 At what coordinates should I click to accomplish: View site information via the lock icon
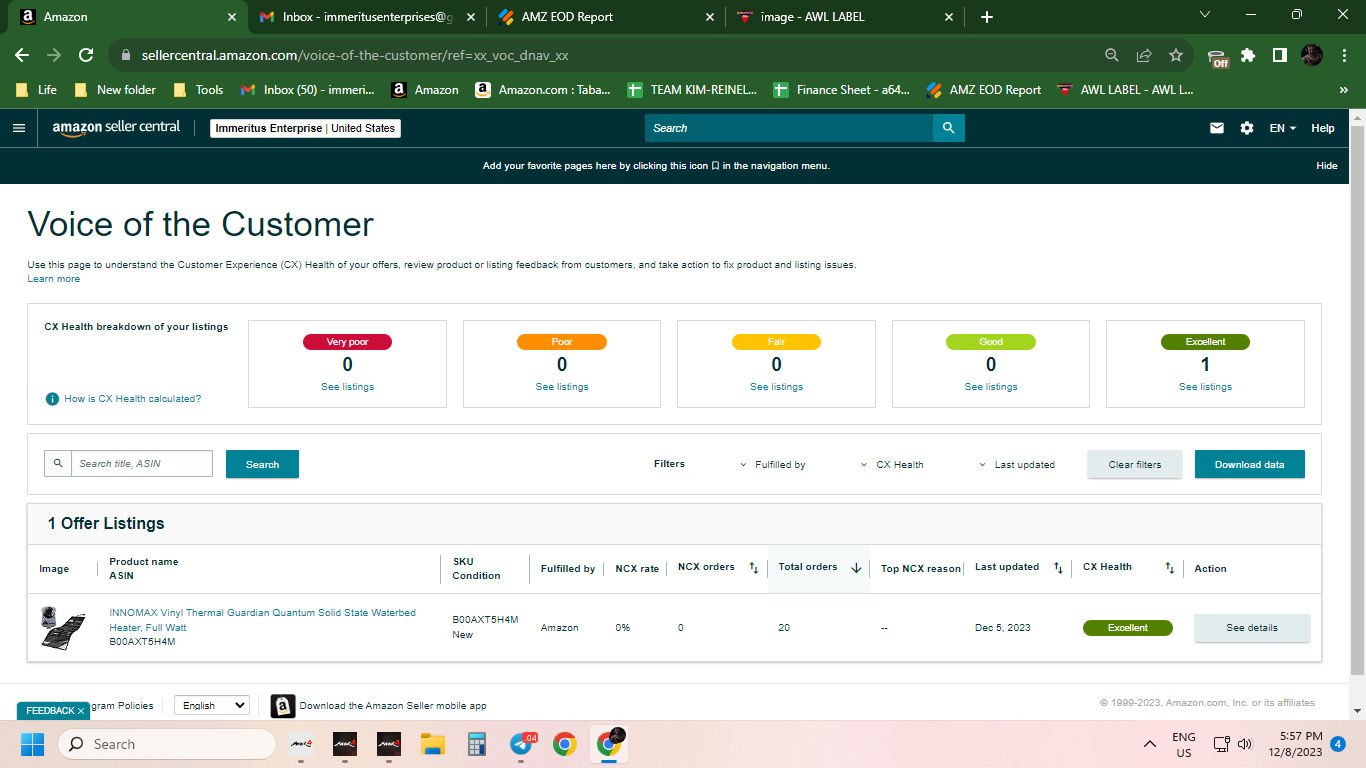pyautogui.click(x=126, y=56)
